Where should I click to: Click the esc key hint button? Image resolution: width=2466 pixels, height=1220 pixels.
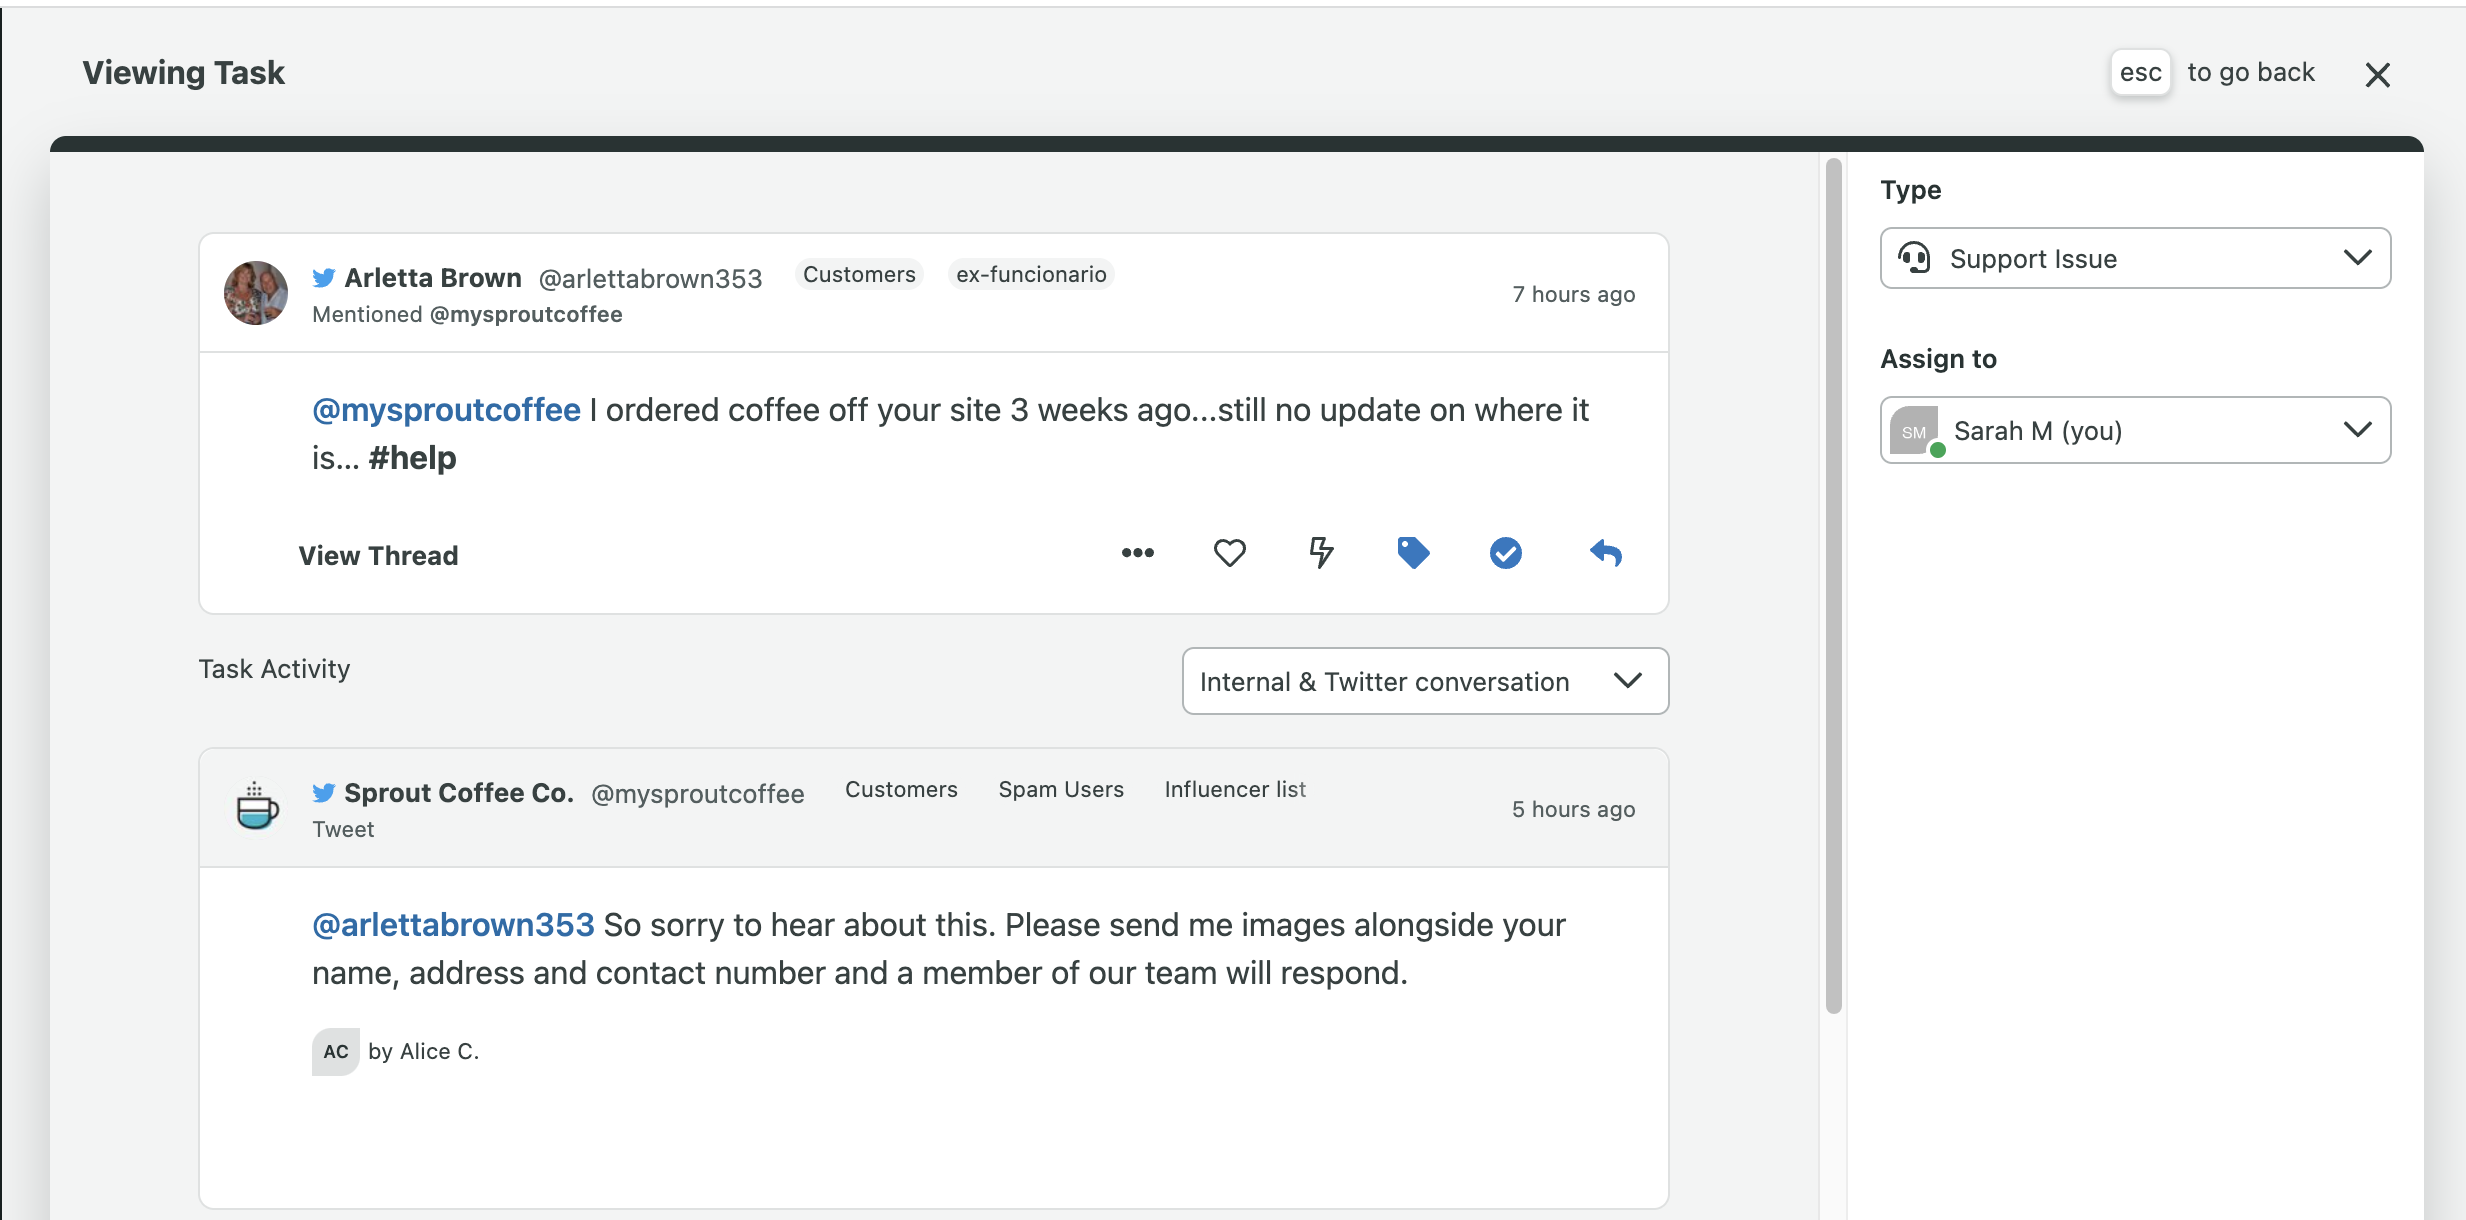(x=2140, y=73)
